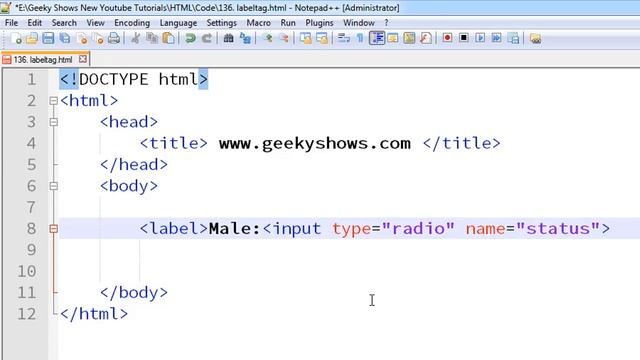Click the "radio" attribute value
640x360 pixels.
point(418,229)
